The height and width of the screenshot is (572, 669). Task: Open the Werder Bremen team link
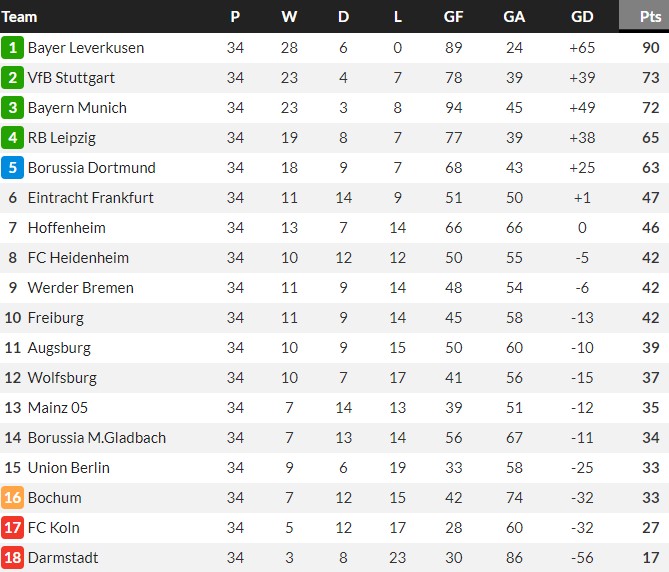pos(81,288)
